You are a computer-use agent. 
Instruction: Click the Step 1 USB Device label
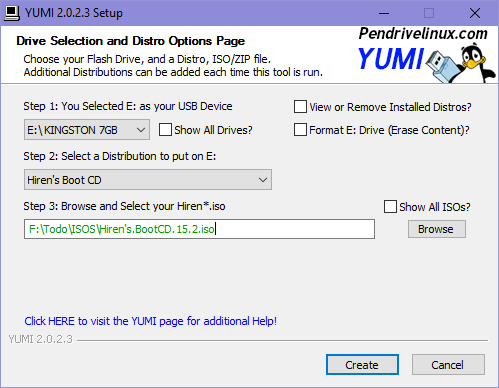(128, 106)
